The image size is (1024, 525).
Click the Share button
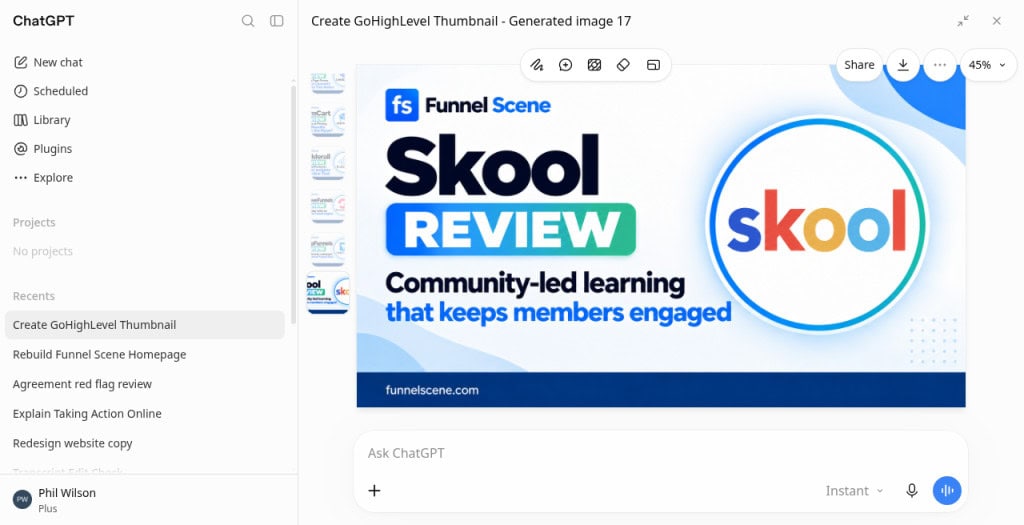[x=859, y=65]
